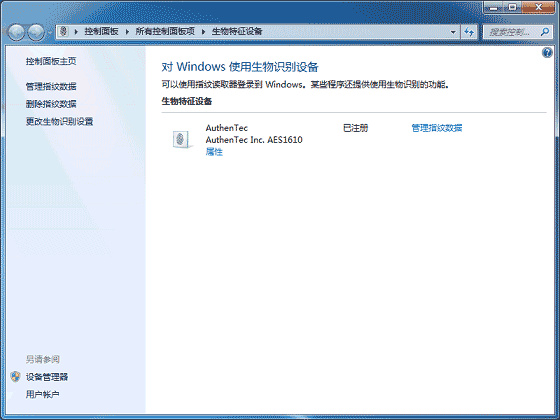The height and width of the screenshot is (420, 560).
Task: Click the 属性 link under AuthenTec
Action: (x=214, y=152)
